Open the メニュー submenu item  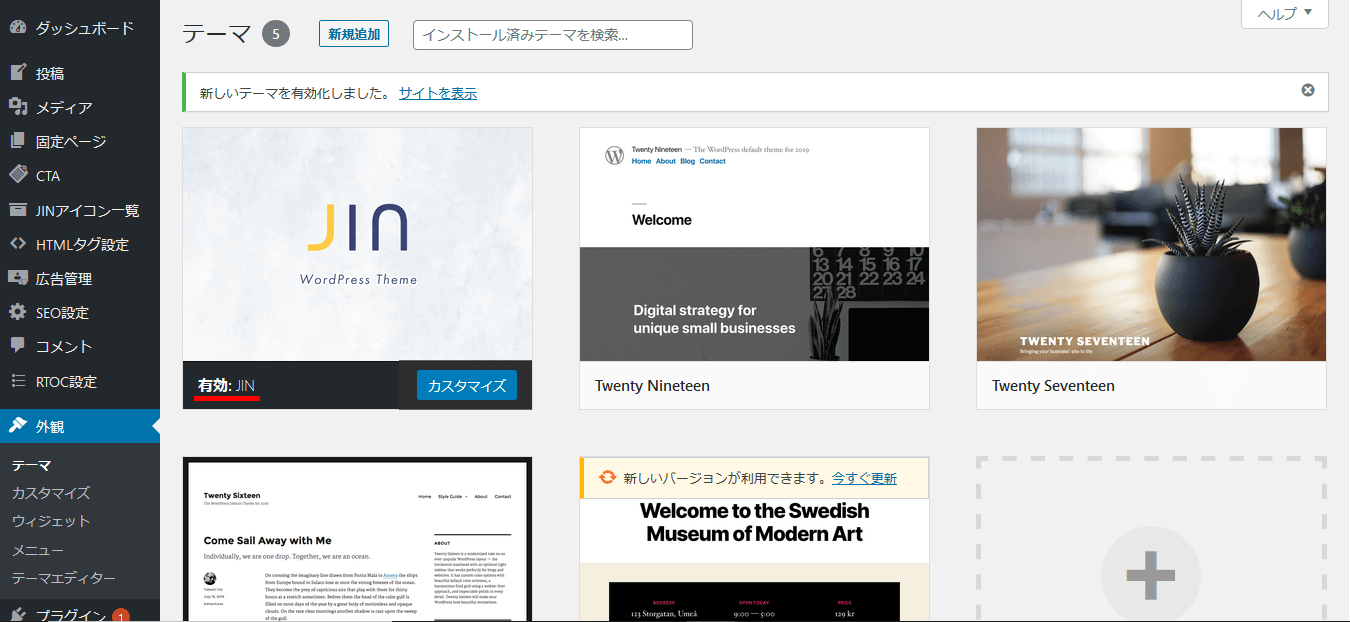(x=38, y=550)
